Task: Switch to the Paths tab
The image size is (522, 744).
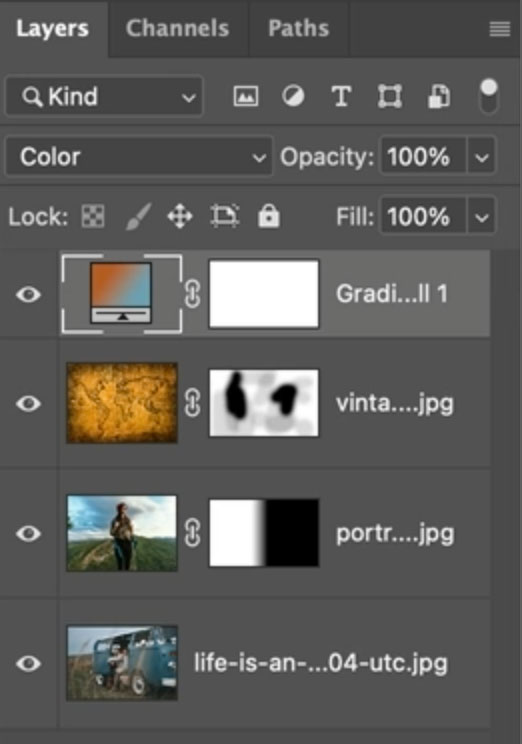Action: pyautogui.click(x=298, y=28)
